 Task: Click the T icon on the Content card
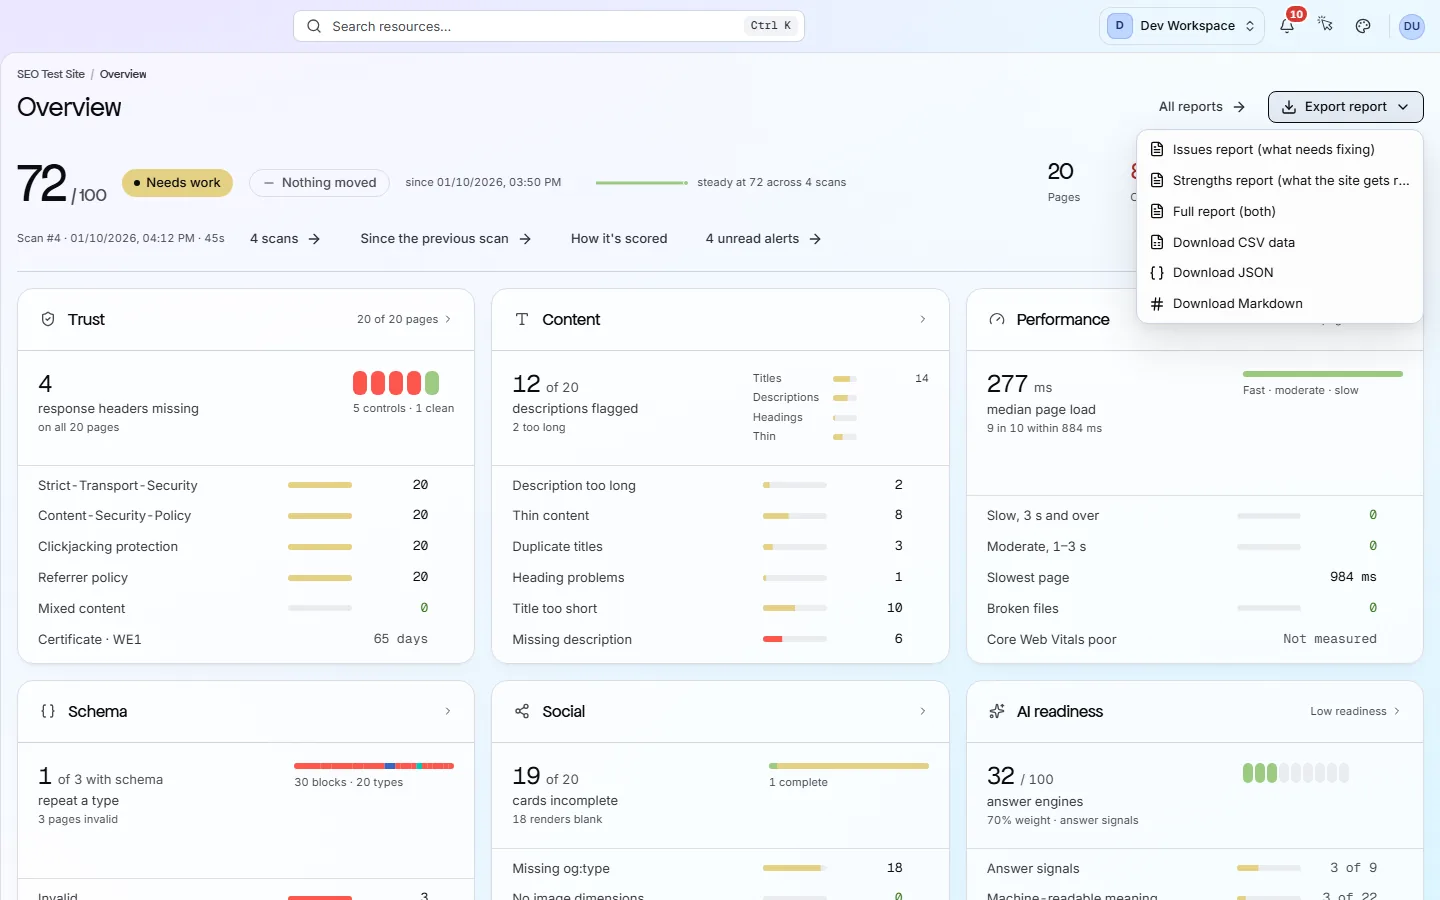coord(522,319)
